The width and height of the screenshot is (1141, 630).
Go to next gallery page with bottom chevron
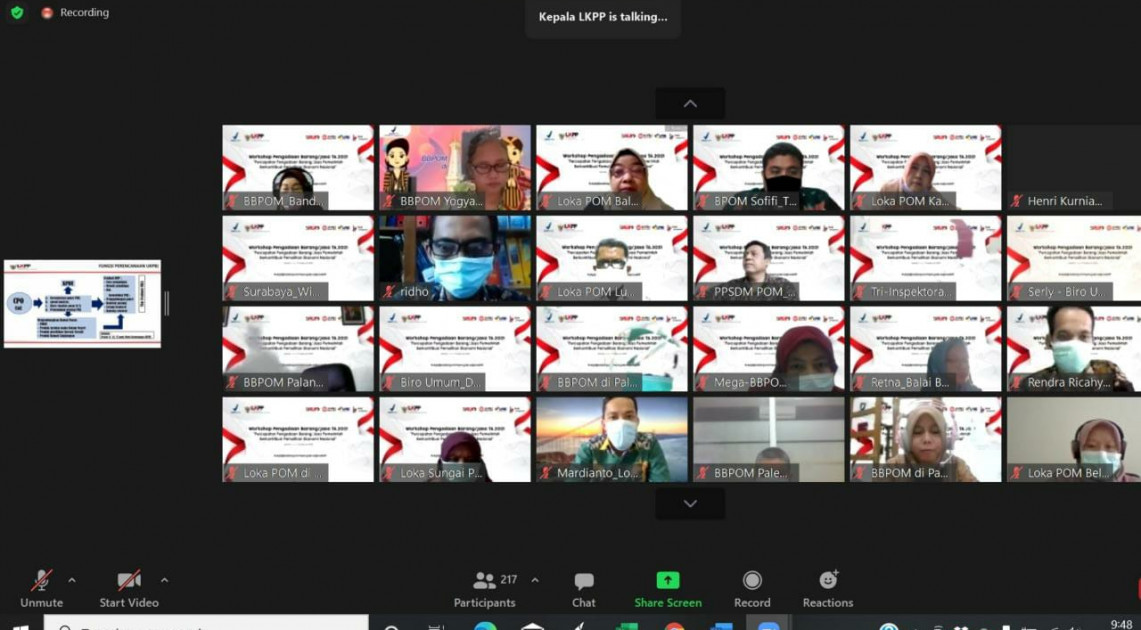pos(690,504)
